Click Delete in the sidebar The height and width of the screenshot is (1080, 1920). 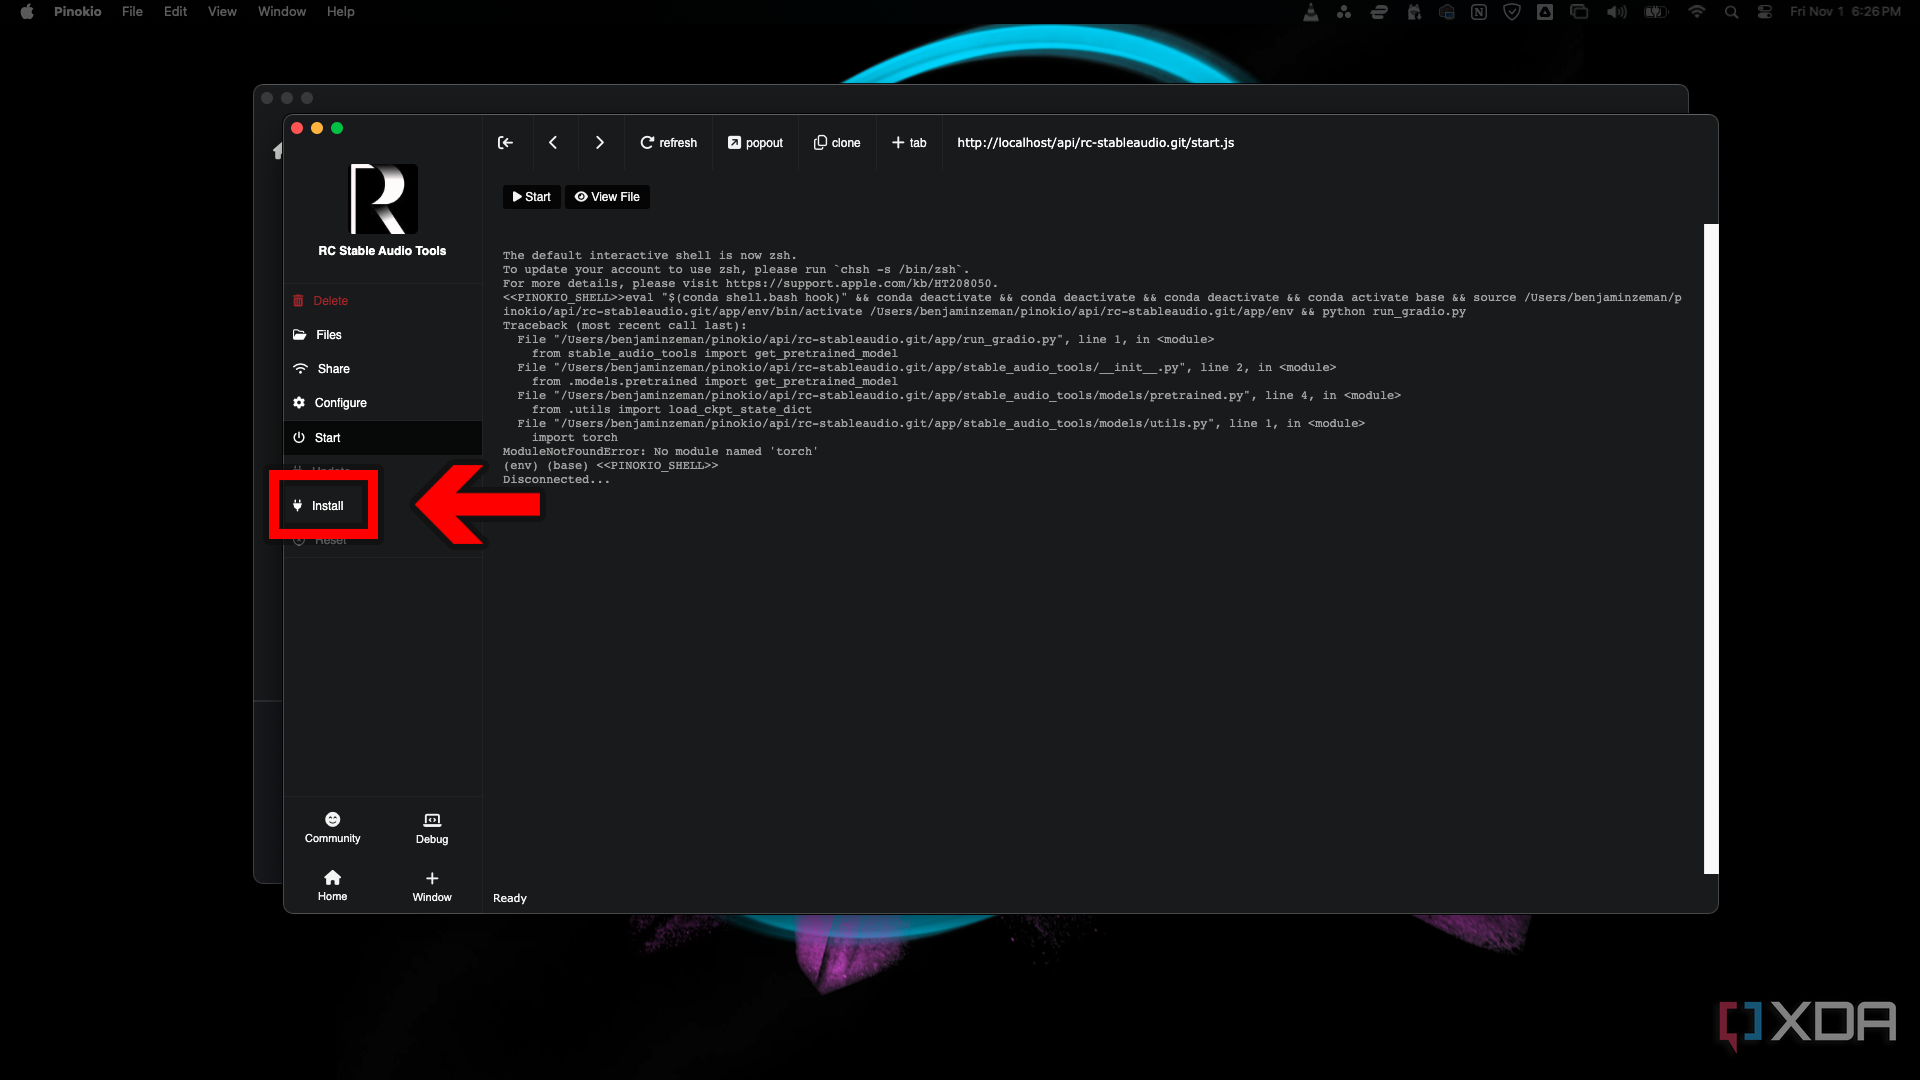[383, 301]
